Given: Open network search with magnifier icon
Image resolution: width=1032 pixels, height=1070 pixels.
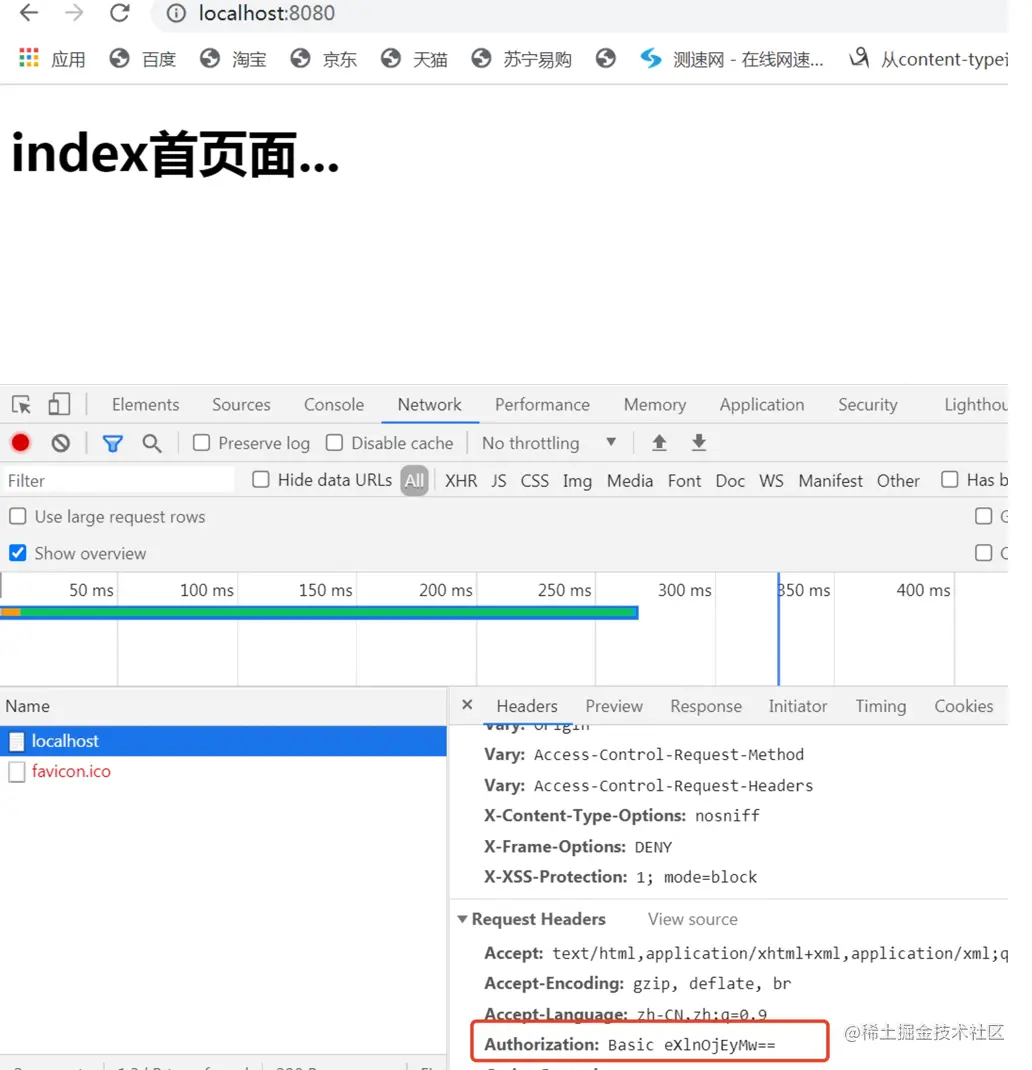Looking at the screenshot, I should point(152,444).
